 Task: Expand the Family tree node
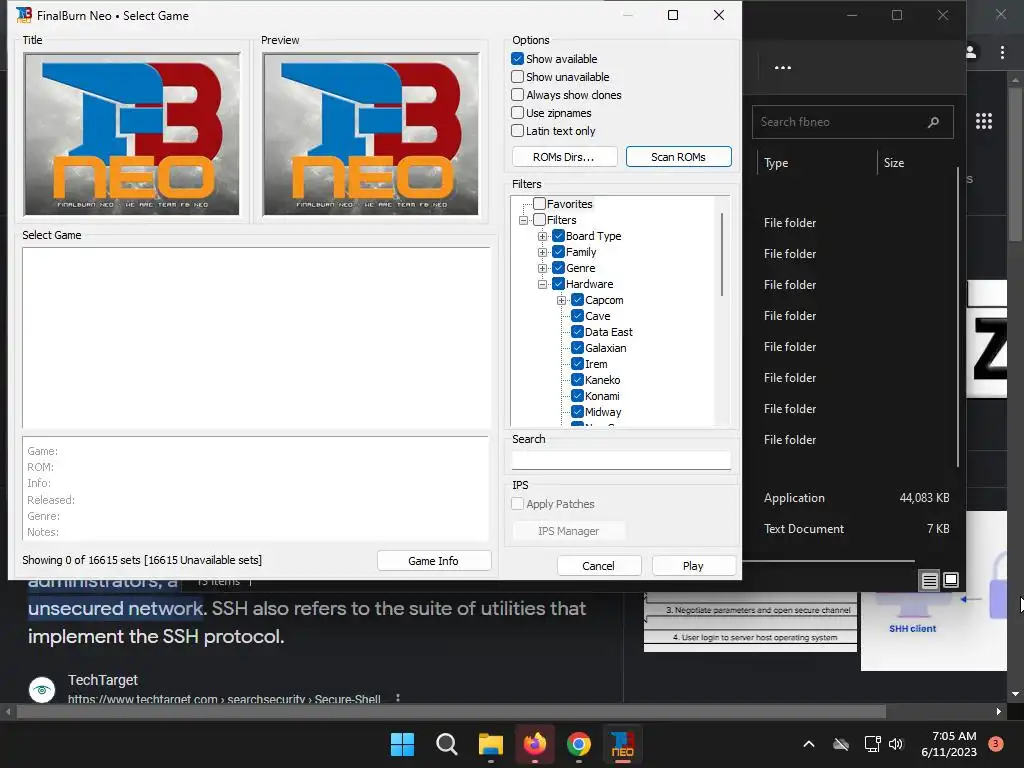(x=542, y=252)
